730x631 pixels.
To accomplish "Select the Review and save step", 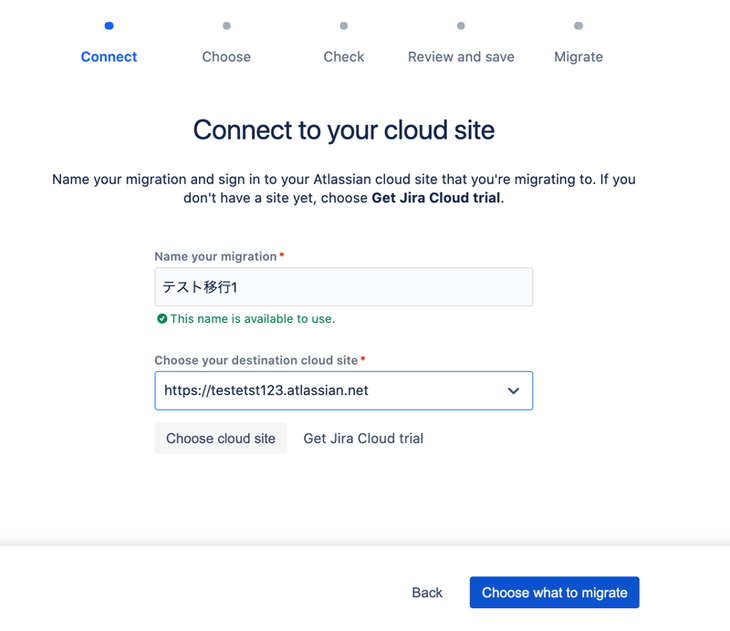I will click(461, 57).
